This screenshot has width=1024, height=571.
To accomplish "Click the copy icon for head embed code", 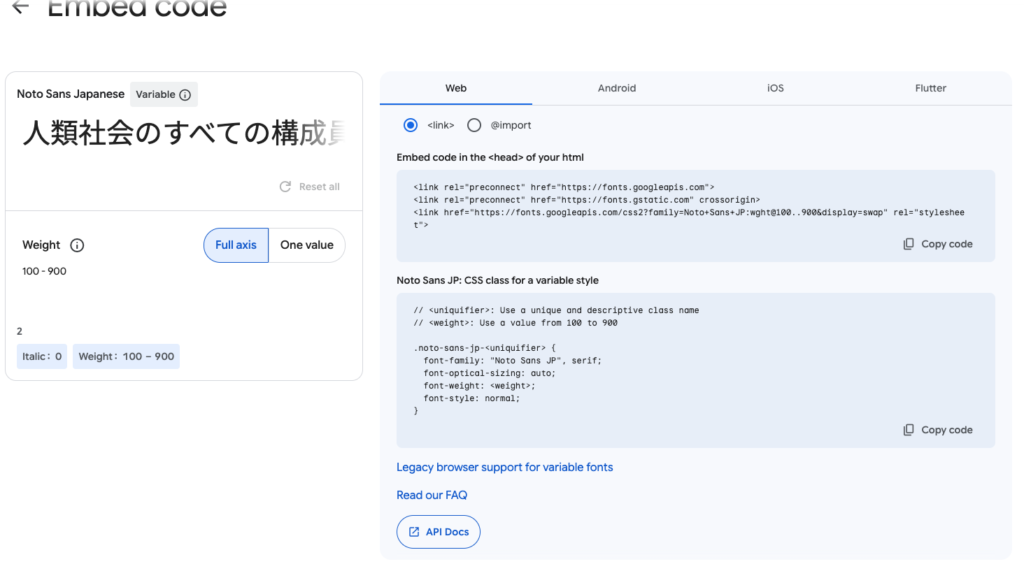I will 908,244.
